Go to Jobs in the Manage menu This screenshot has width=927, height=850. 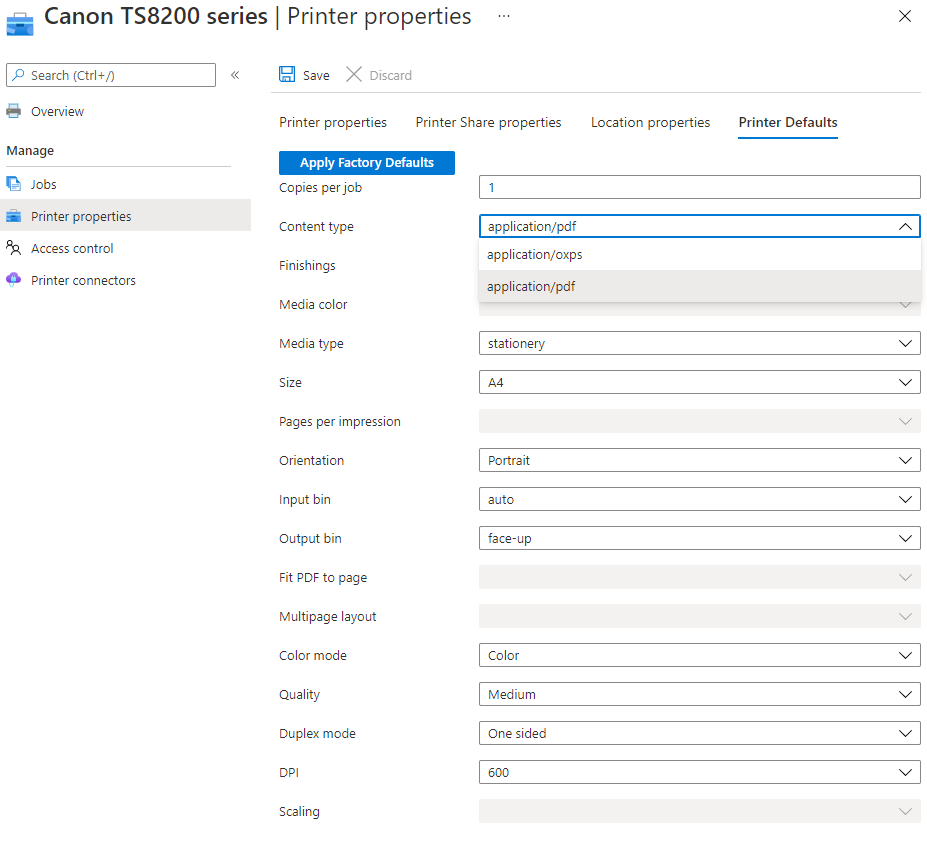click(x=44, y=184)
